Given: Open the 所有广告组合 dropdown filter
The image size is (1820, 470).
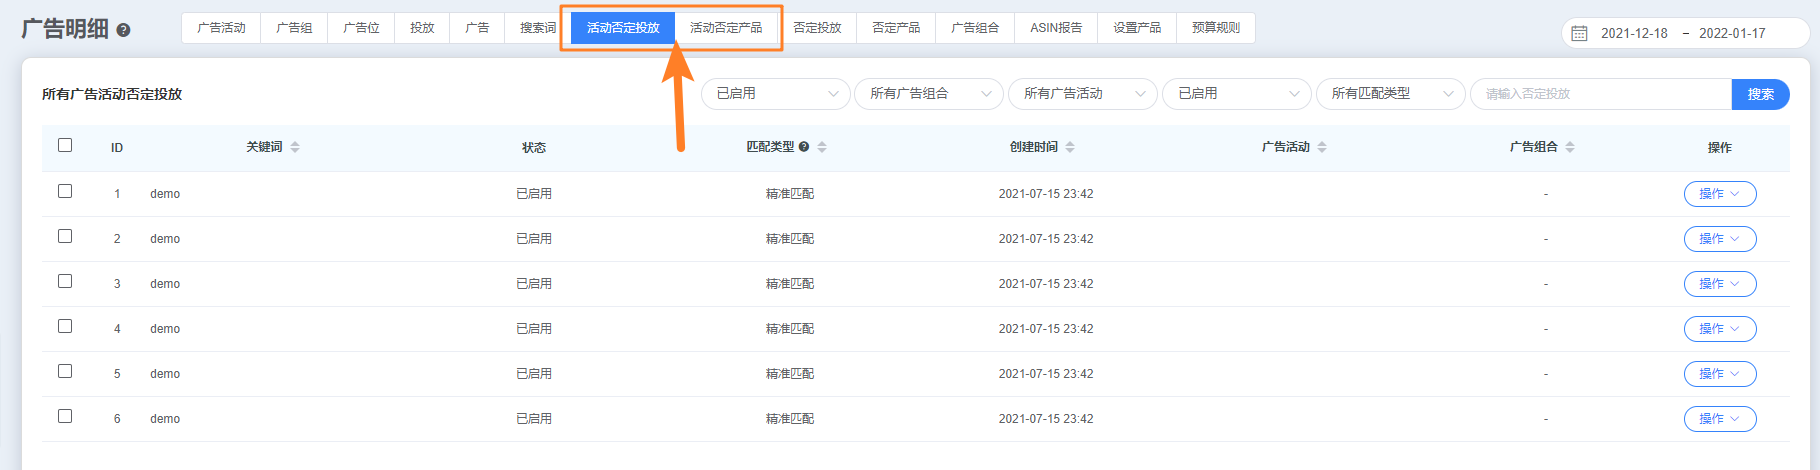Looking at the screenshot, I should pyautogui.click(x=928, y=94).
